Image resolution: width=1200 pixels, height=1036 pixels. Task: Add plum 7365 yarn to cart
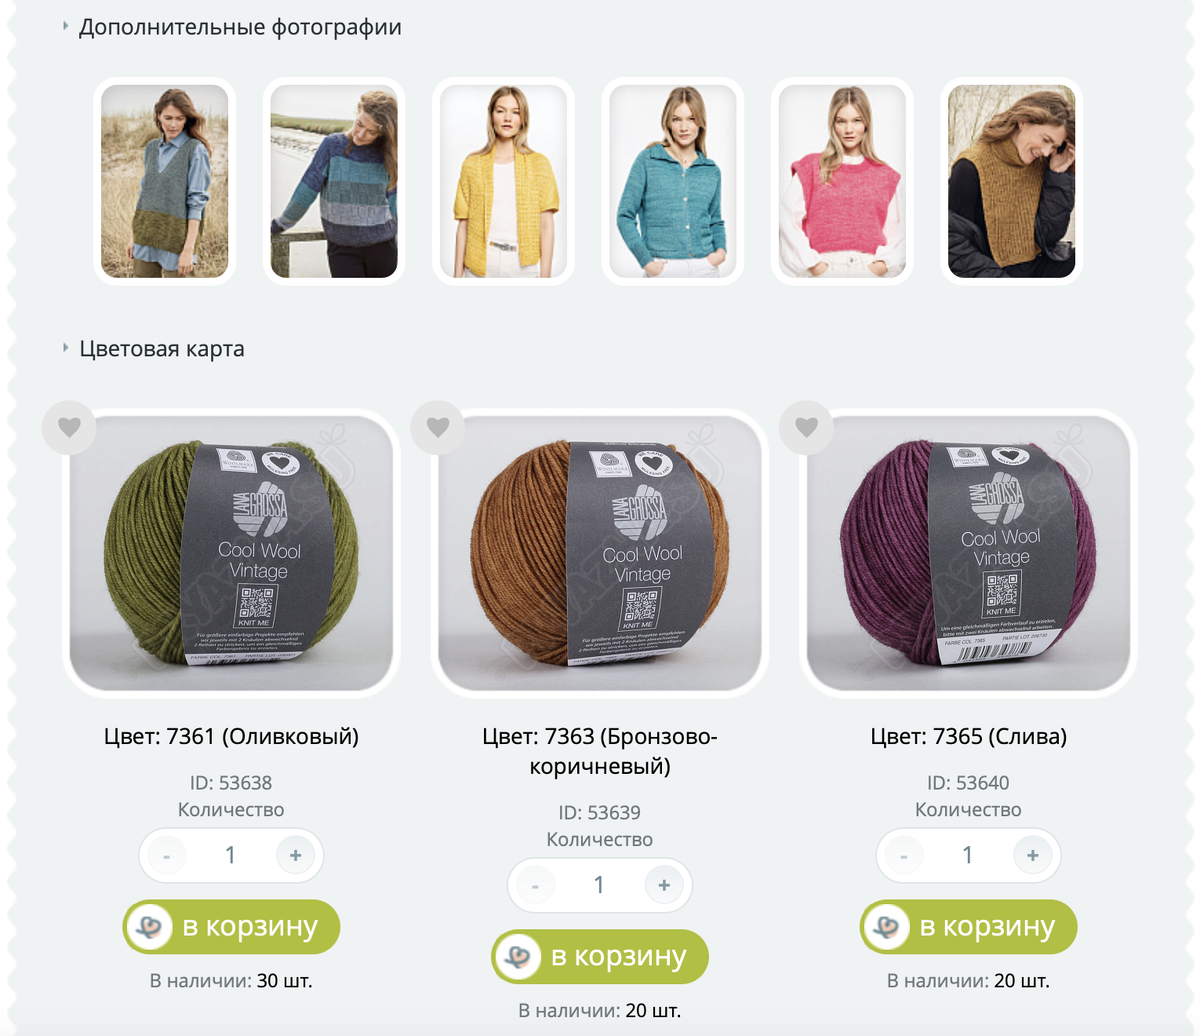tap(969, 927)
